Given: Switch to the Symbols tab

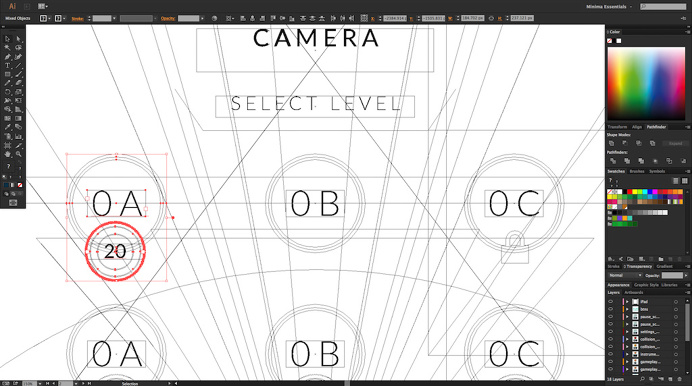Looking at the screenshot, I should (657, 172).
